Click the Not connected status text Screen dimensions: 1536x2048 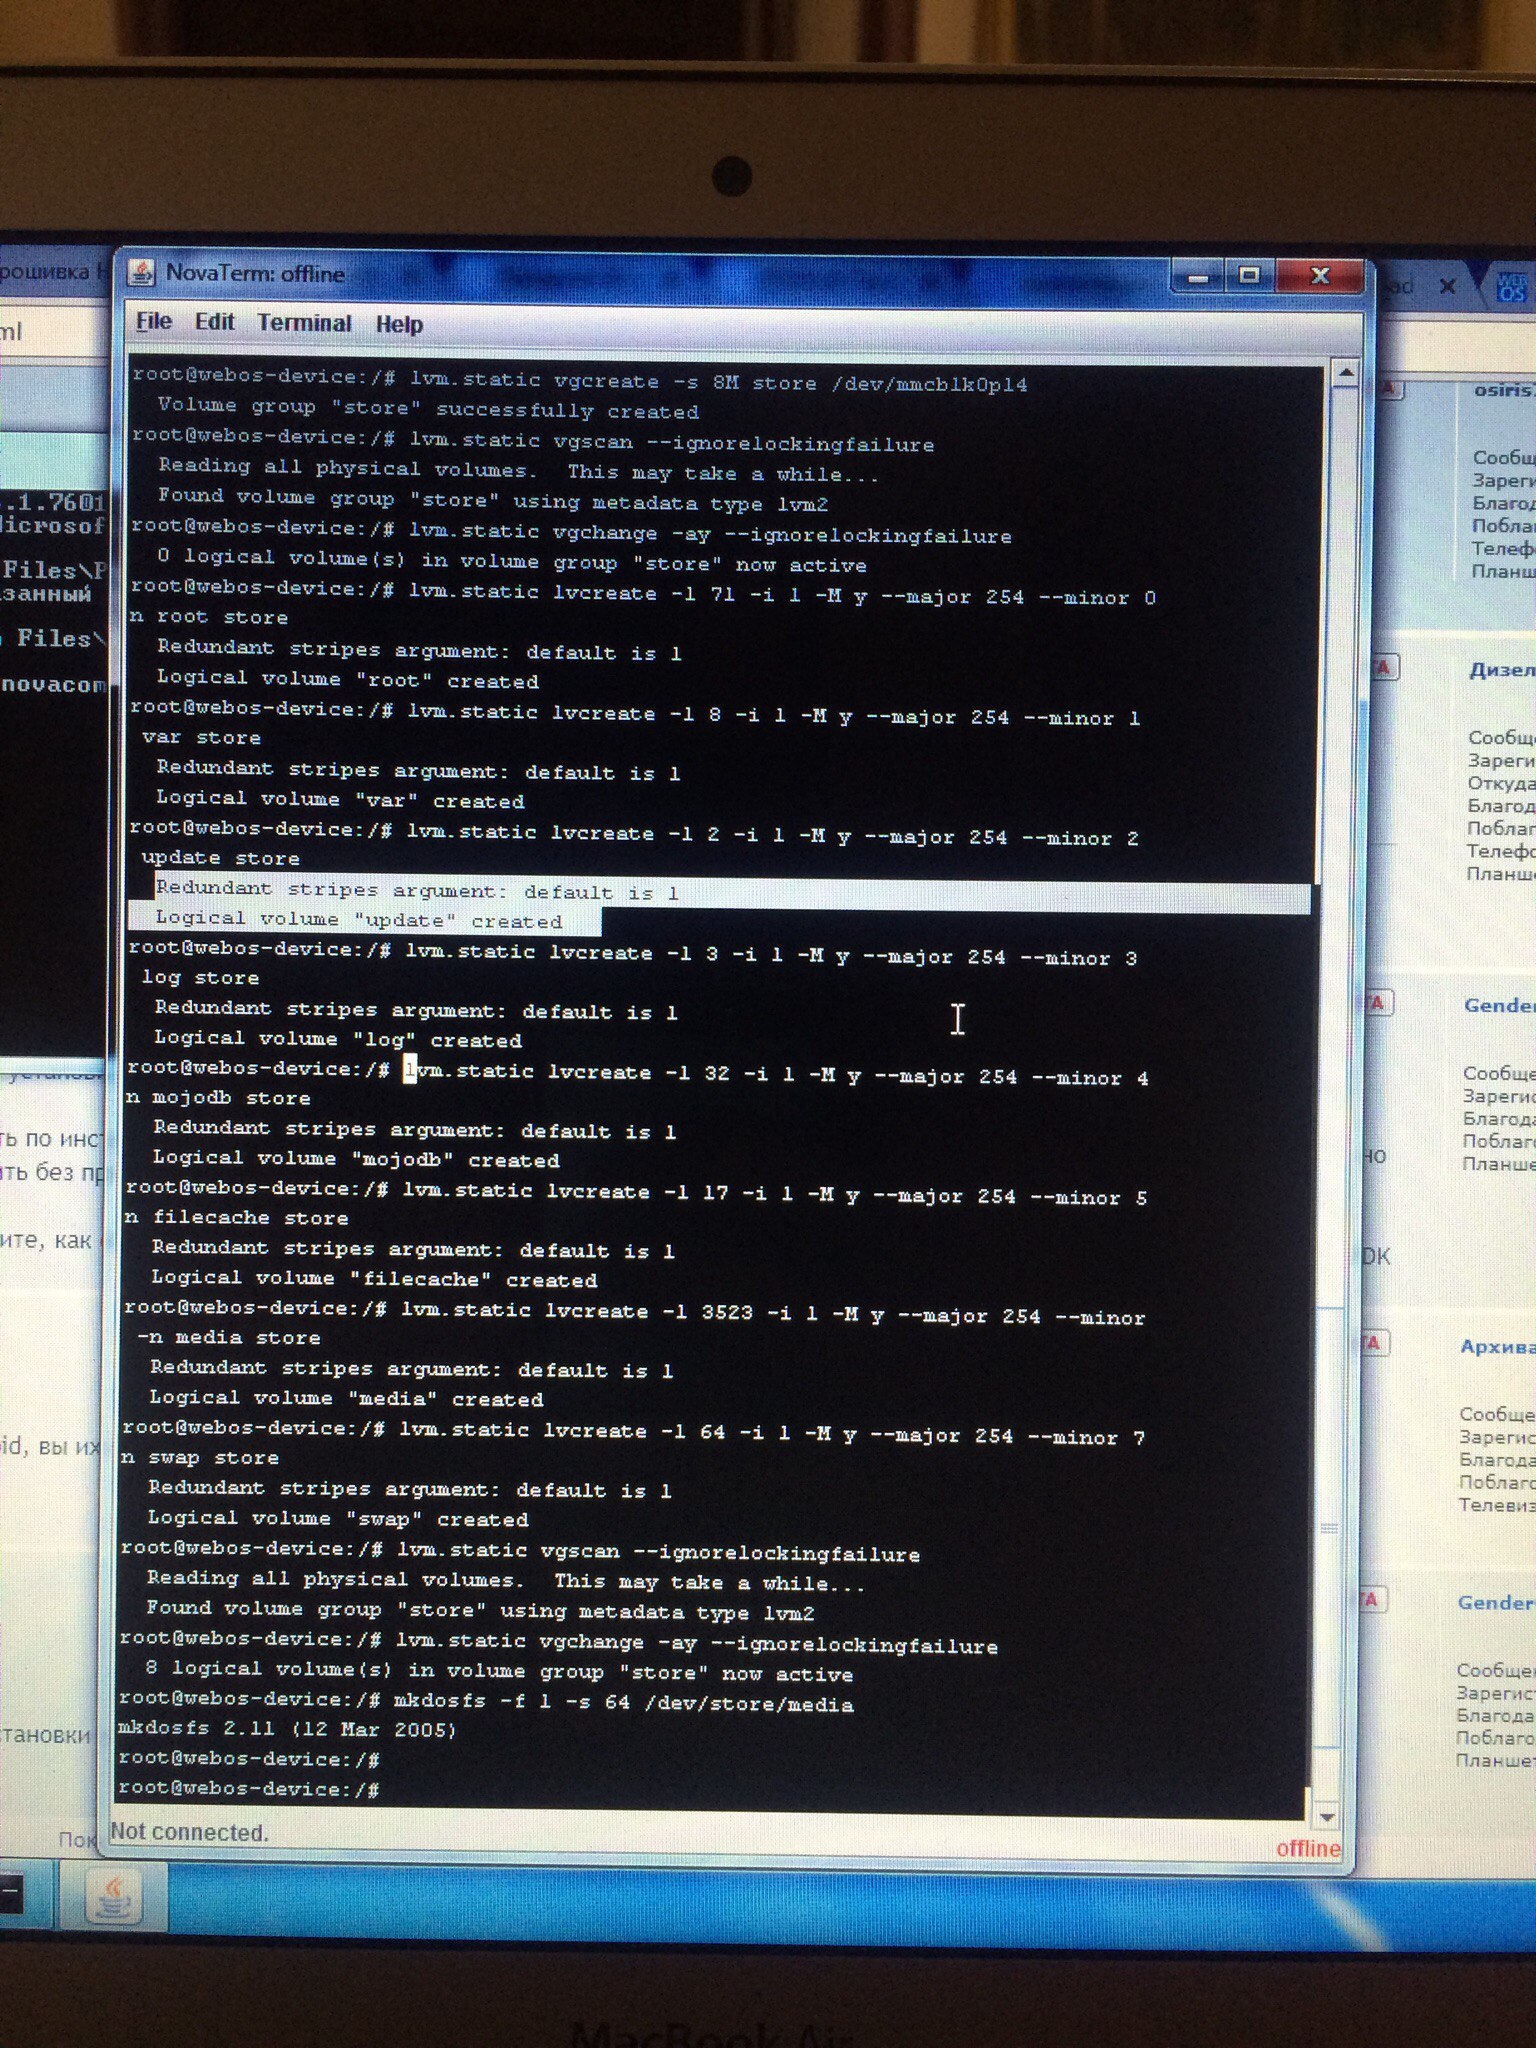(x=189, y=1832)
